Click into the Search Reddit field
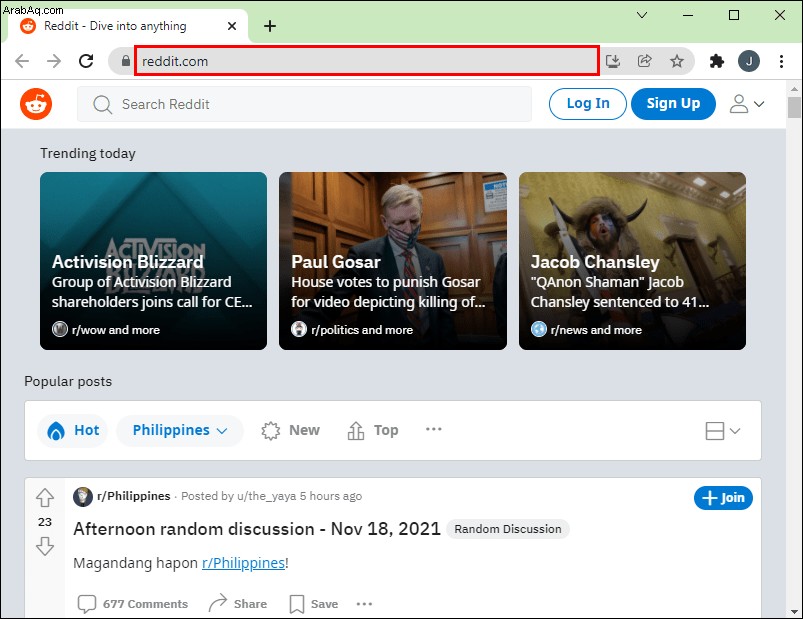 [304, 104]
